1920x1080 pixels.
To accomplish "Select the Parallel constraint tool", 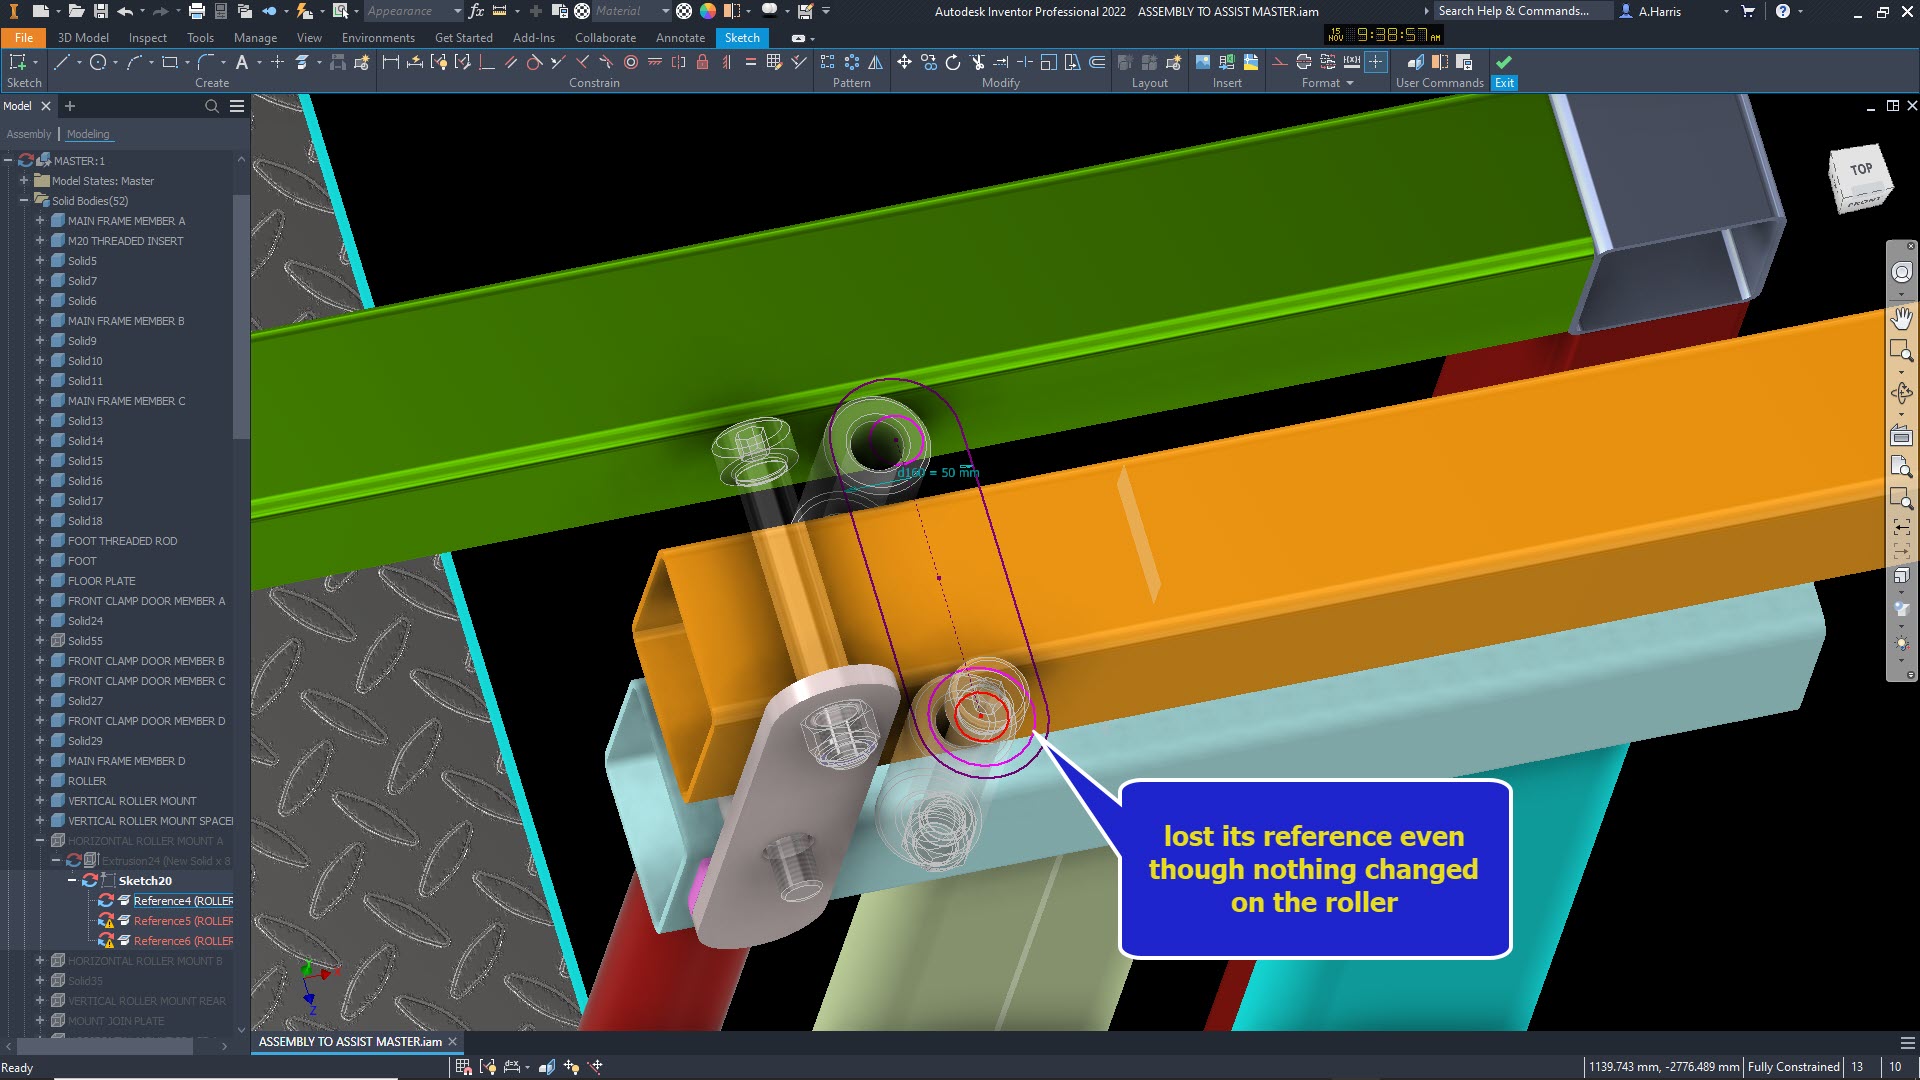I will pos(511,63).
